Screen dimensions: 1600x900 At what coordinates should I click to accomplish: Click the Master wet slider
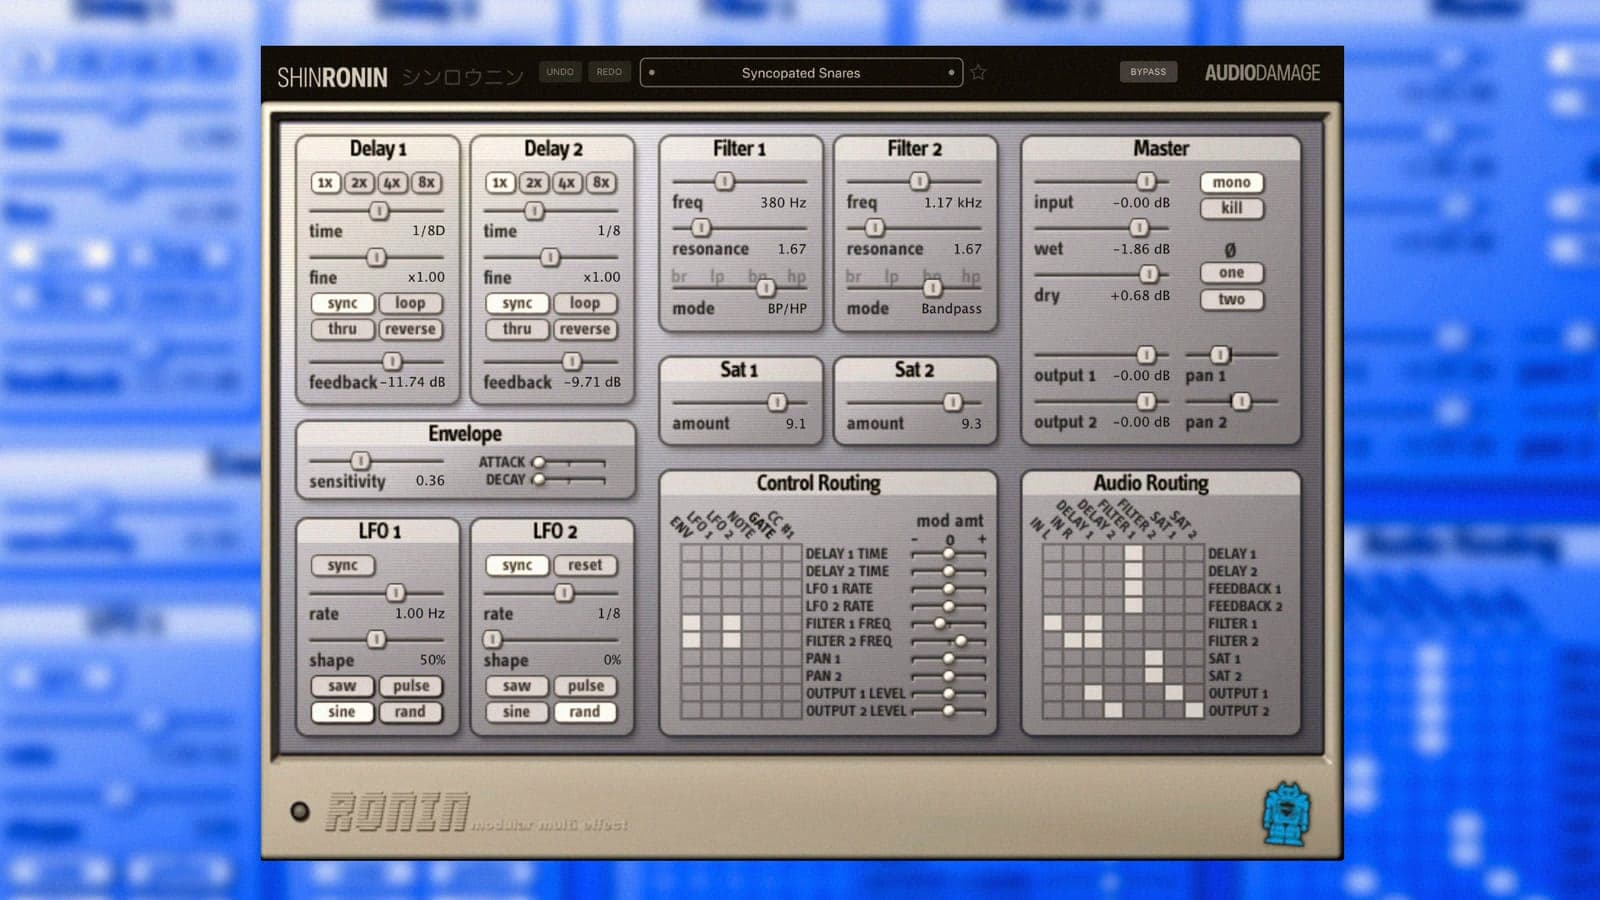point(1102,228)
